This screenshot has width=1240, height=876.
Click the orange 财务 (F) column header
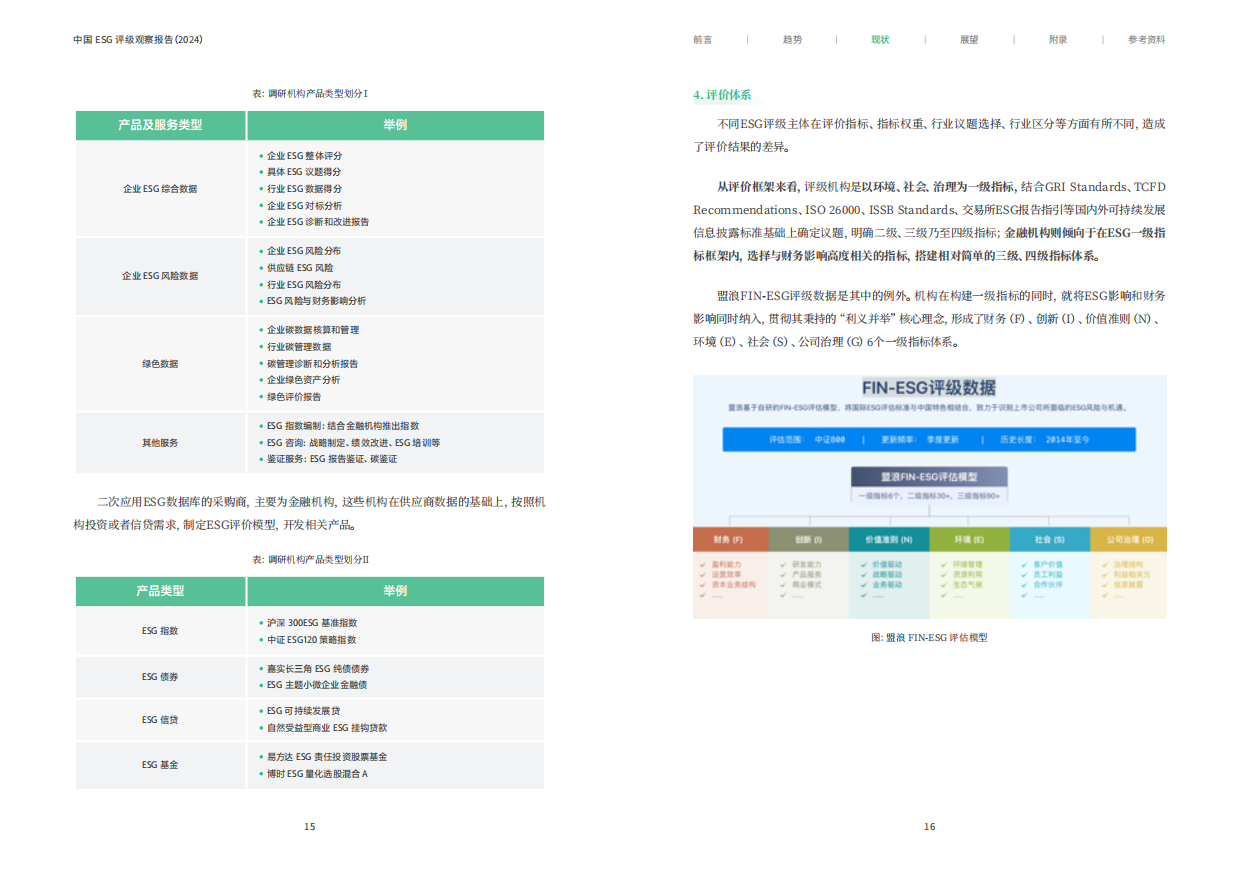click(730, 539)
